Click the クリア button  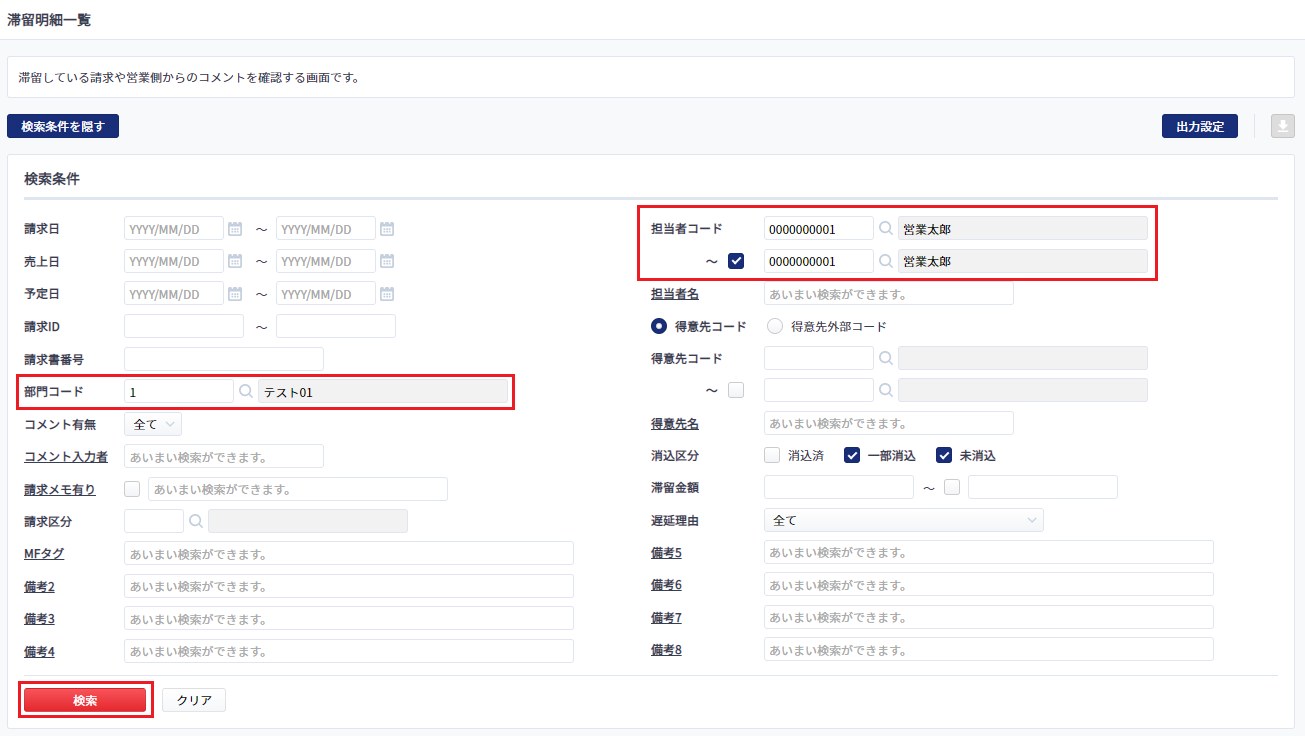(x=194, y=700)
